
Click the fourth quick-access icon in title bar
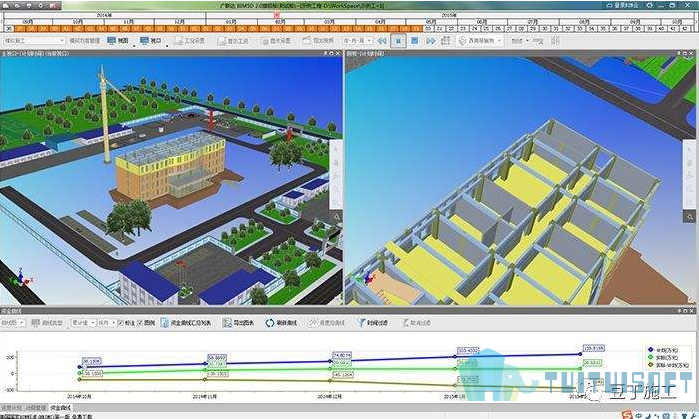(41, 5)
